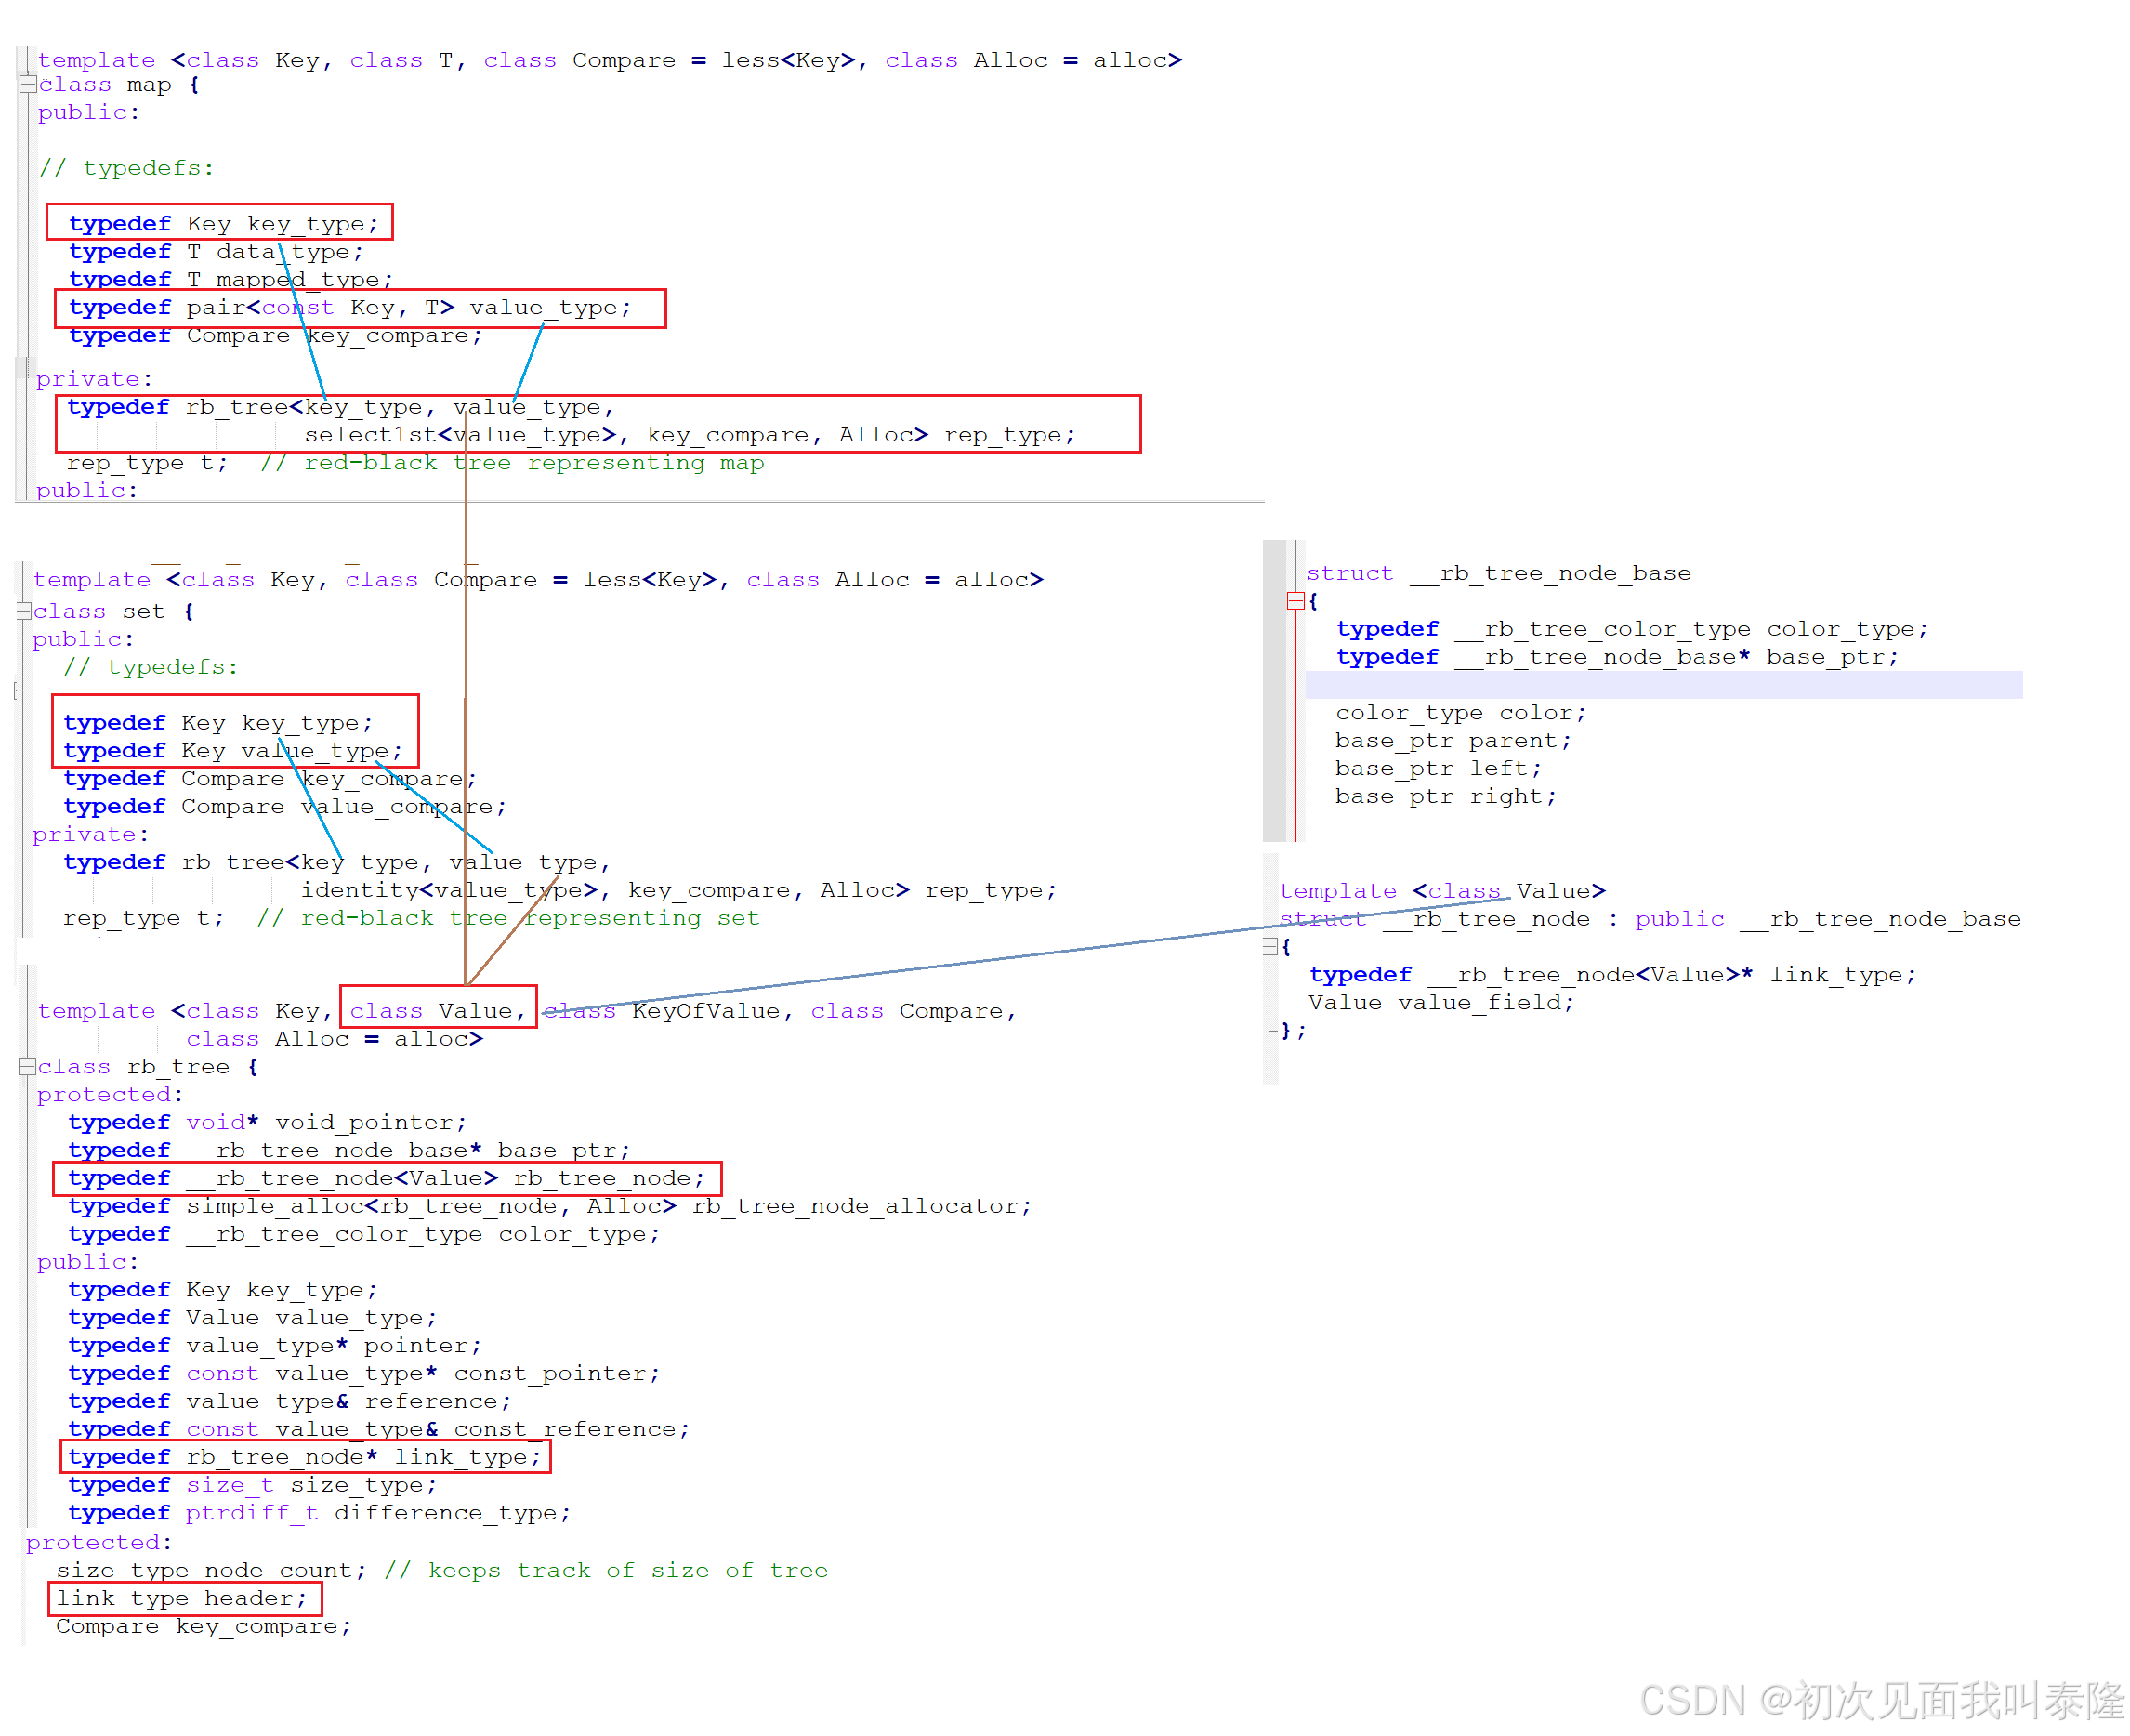Click 'color_type color;' member line

coord(1460,712)
